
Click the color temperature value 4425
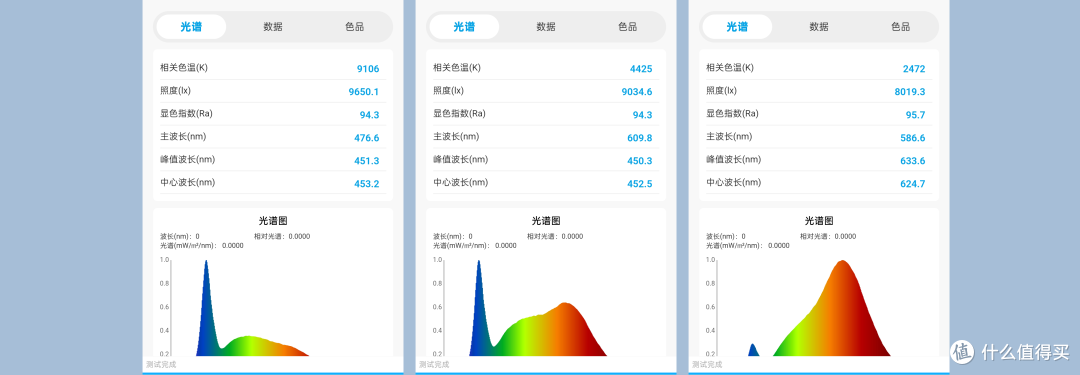tap(641, 69)
